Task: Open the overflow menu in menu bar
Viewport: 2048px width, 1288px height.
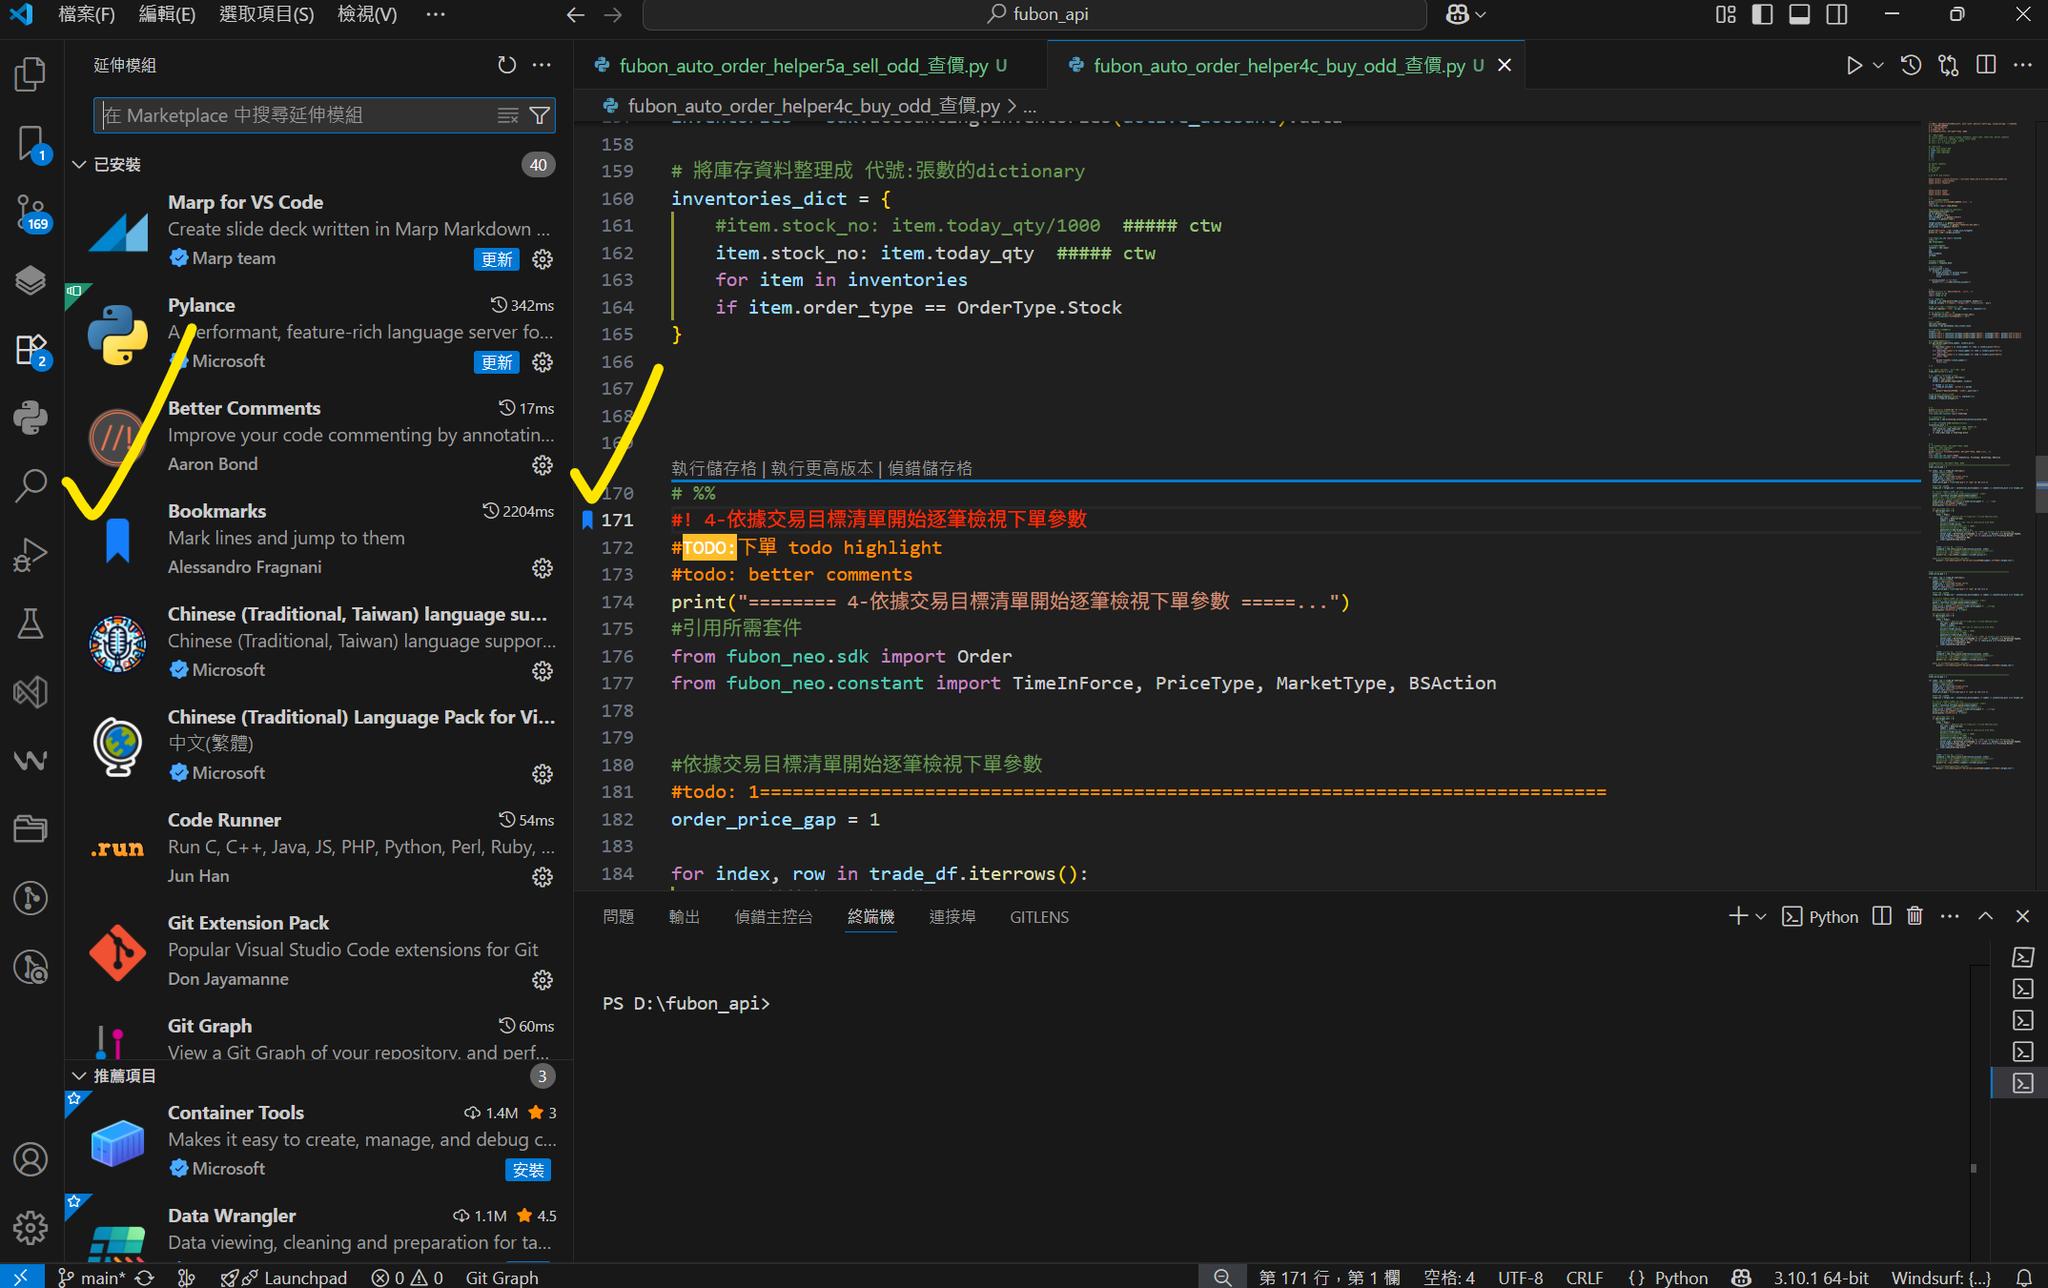Action: [x=435, y=14]
